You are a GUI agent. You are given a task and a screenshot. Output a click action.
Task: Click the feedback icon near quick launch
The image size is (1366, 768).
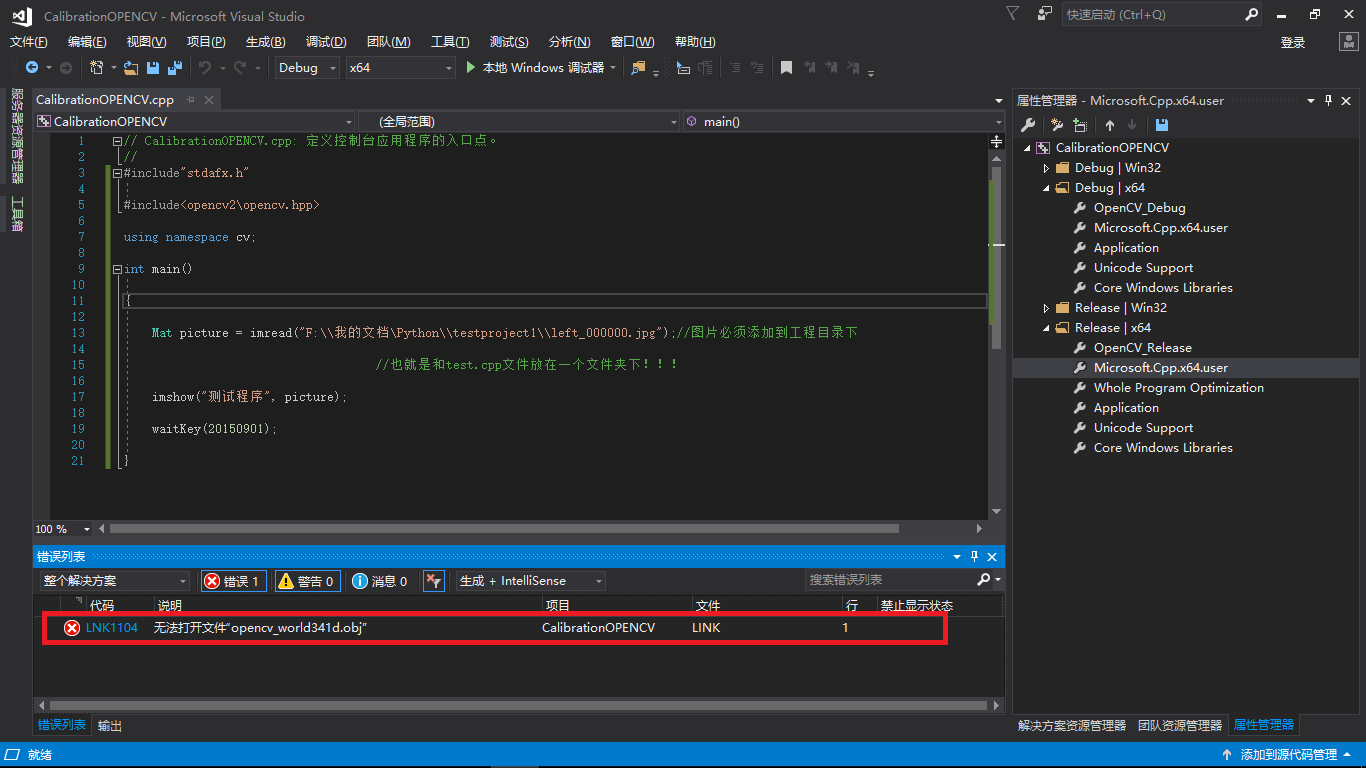click(x=1045, y=14)
